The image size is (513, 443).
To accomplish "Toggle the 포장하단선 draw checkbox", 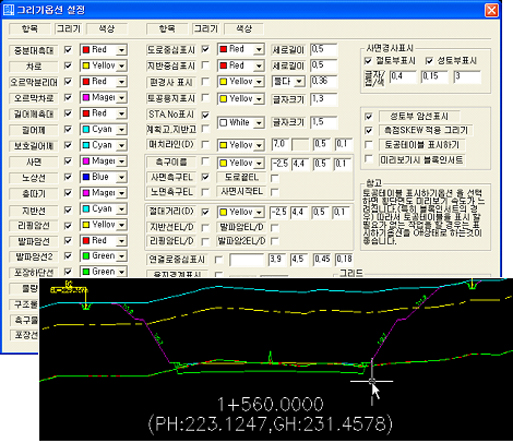I will tap(68, 272).
